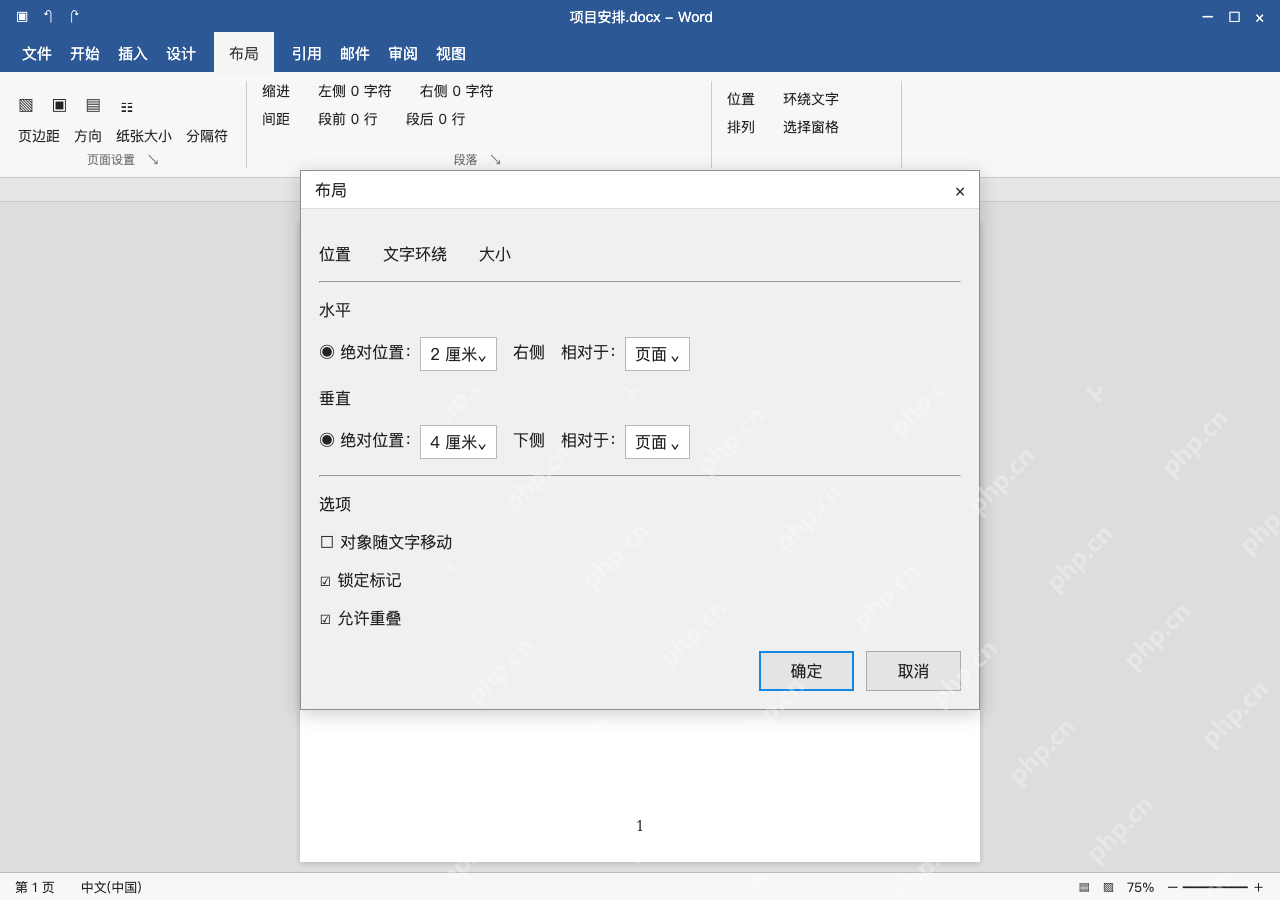Launch the 段落 dialog via corner arrow

495,159
